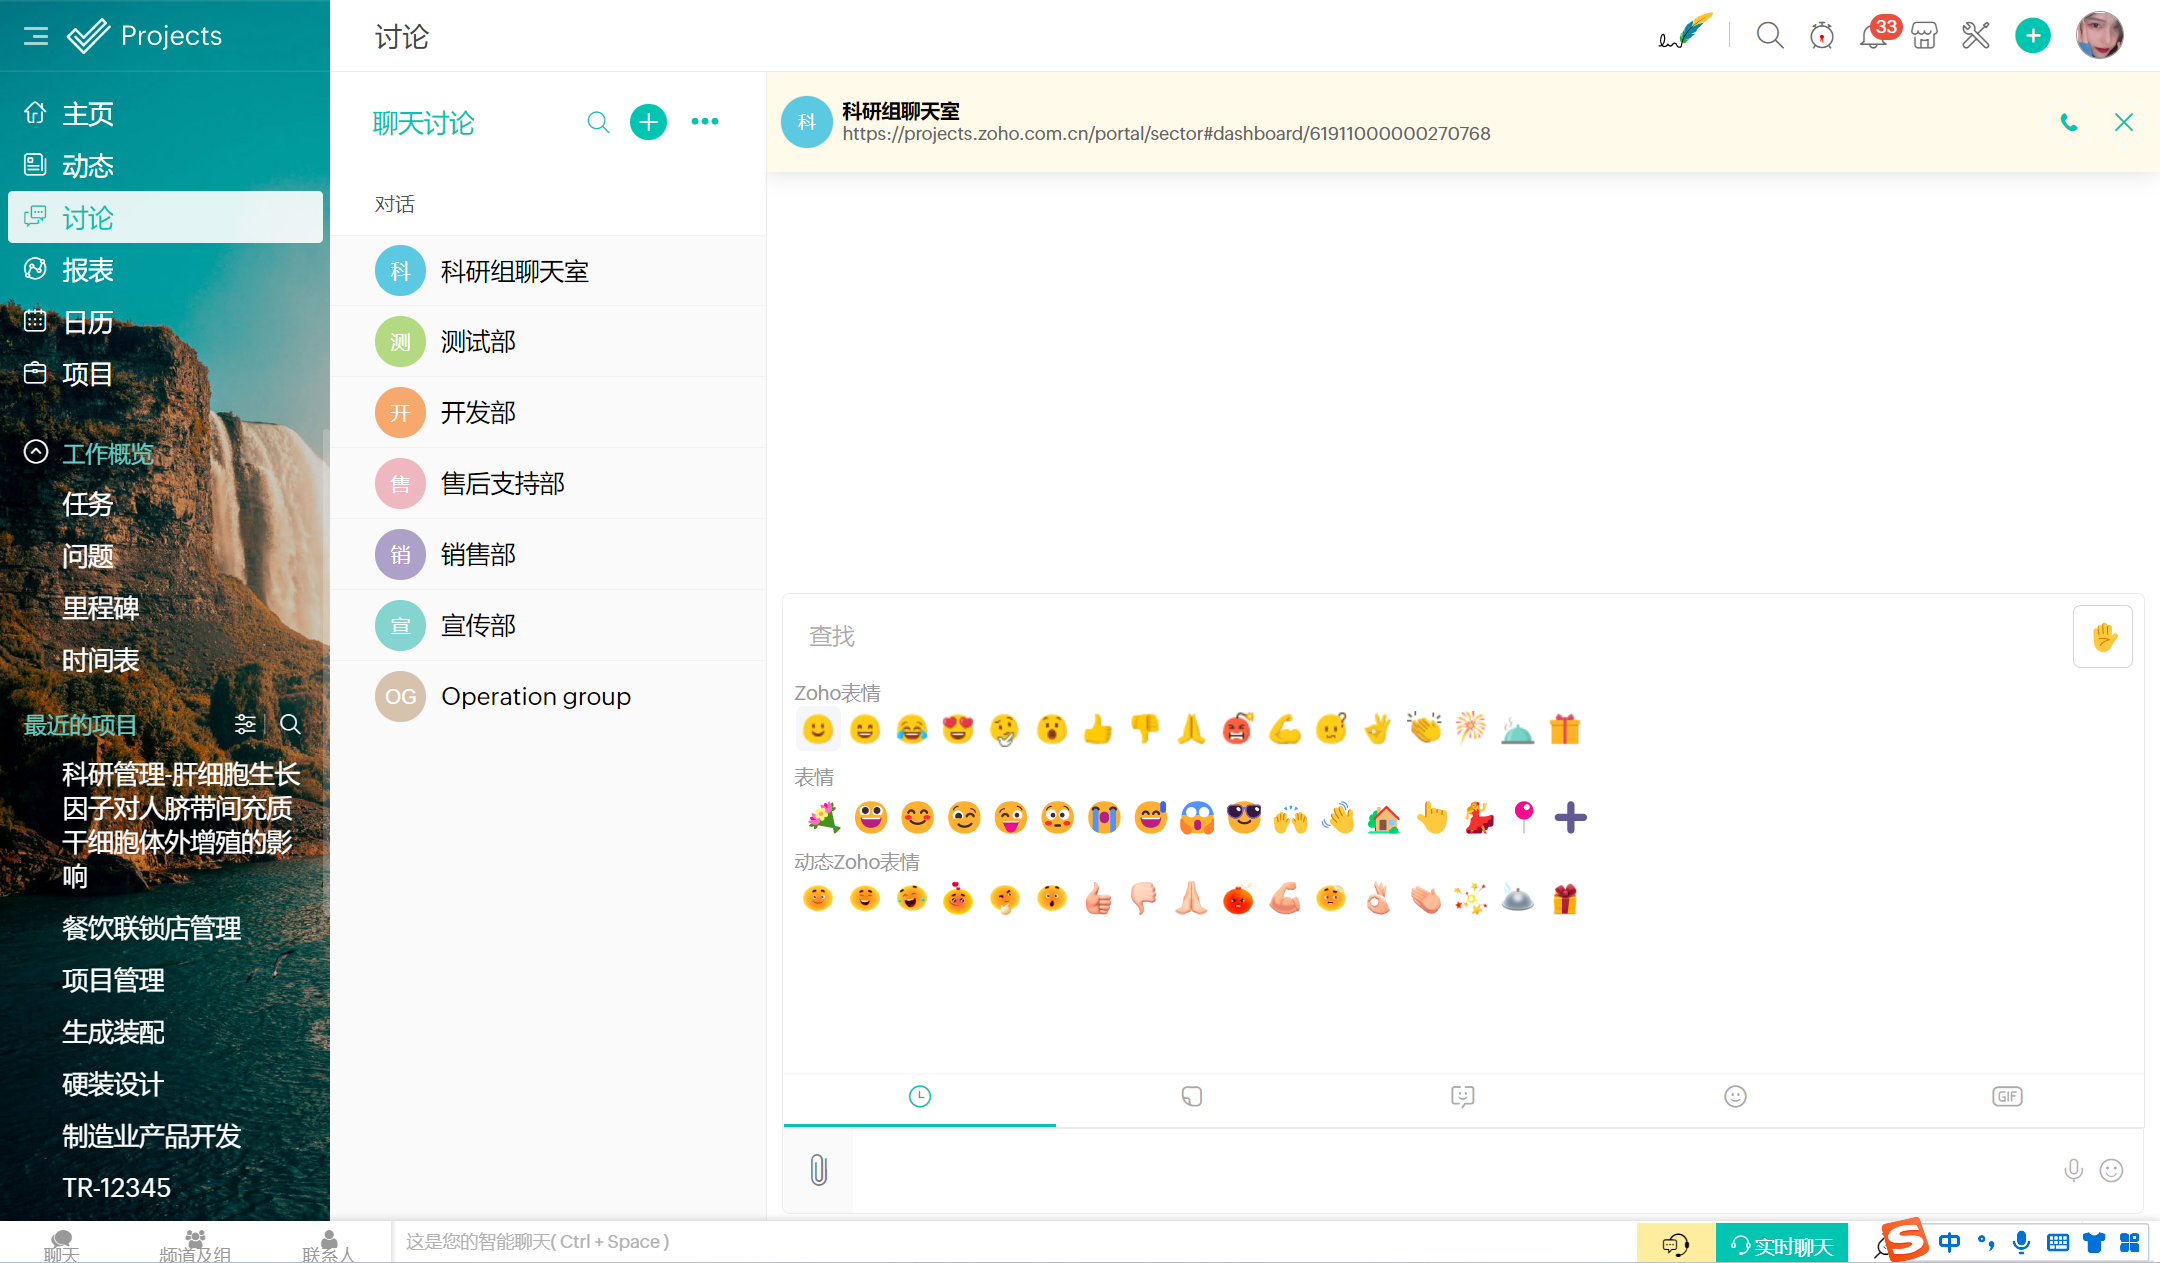Image resolution: width=2160 pixels, height=1263 pixels.
Task: Select the thumbs up Zoho emoji
Action: pyautogui.click(x=1098, y=730)
